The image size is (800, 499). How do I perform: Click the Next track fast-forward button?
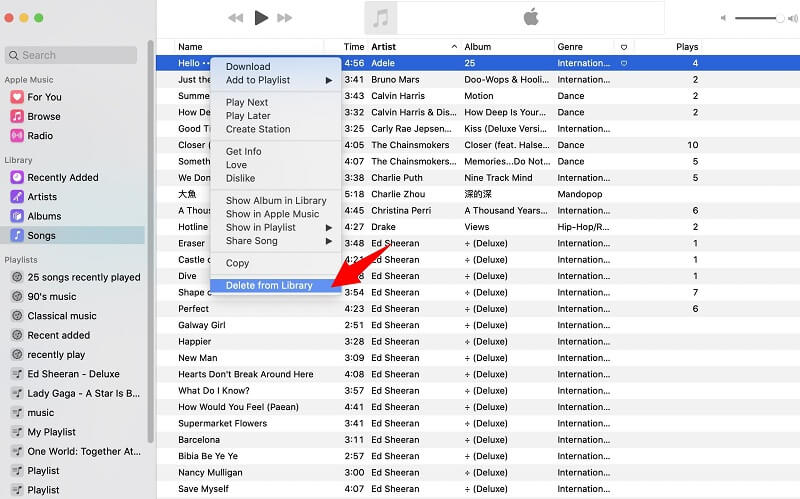tap(285, 18)
